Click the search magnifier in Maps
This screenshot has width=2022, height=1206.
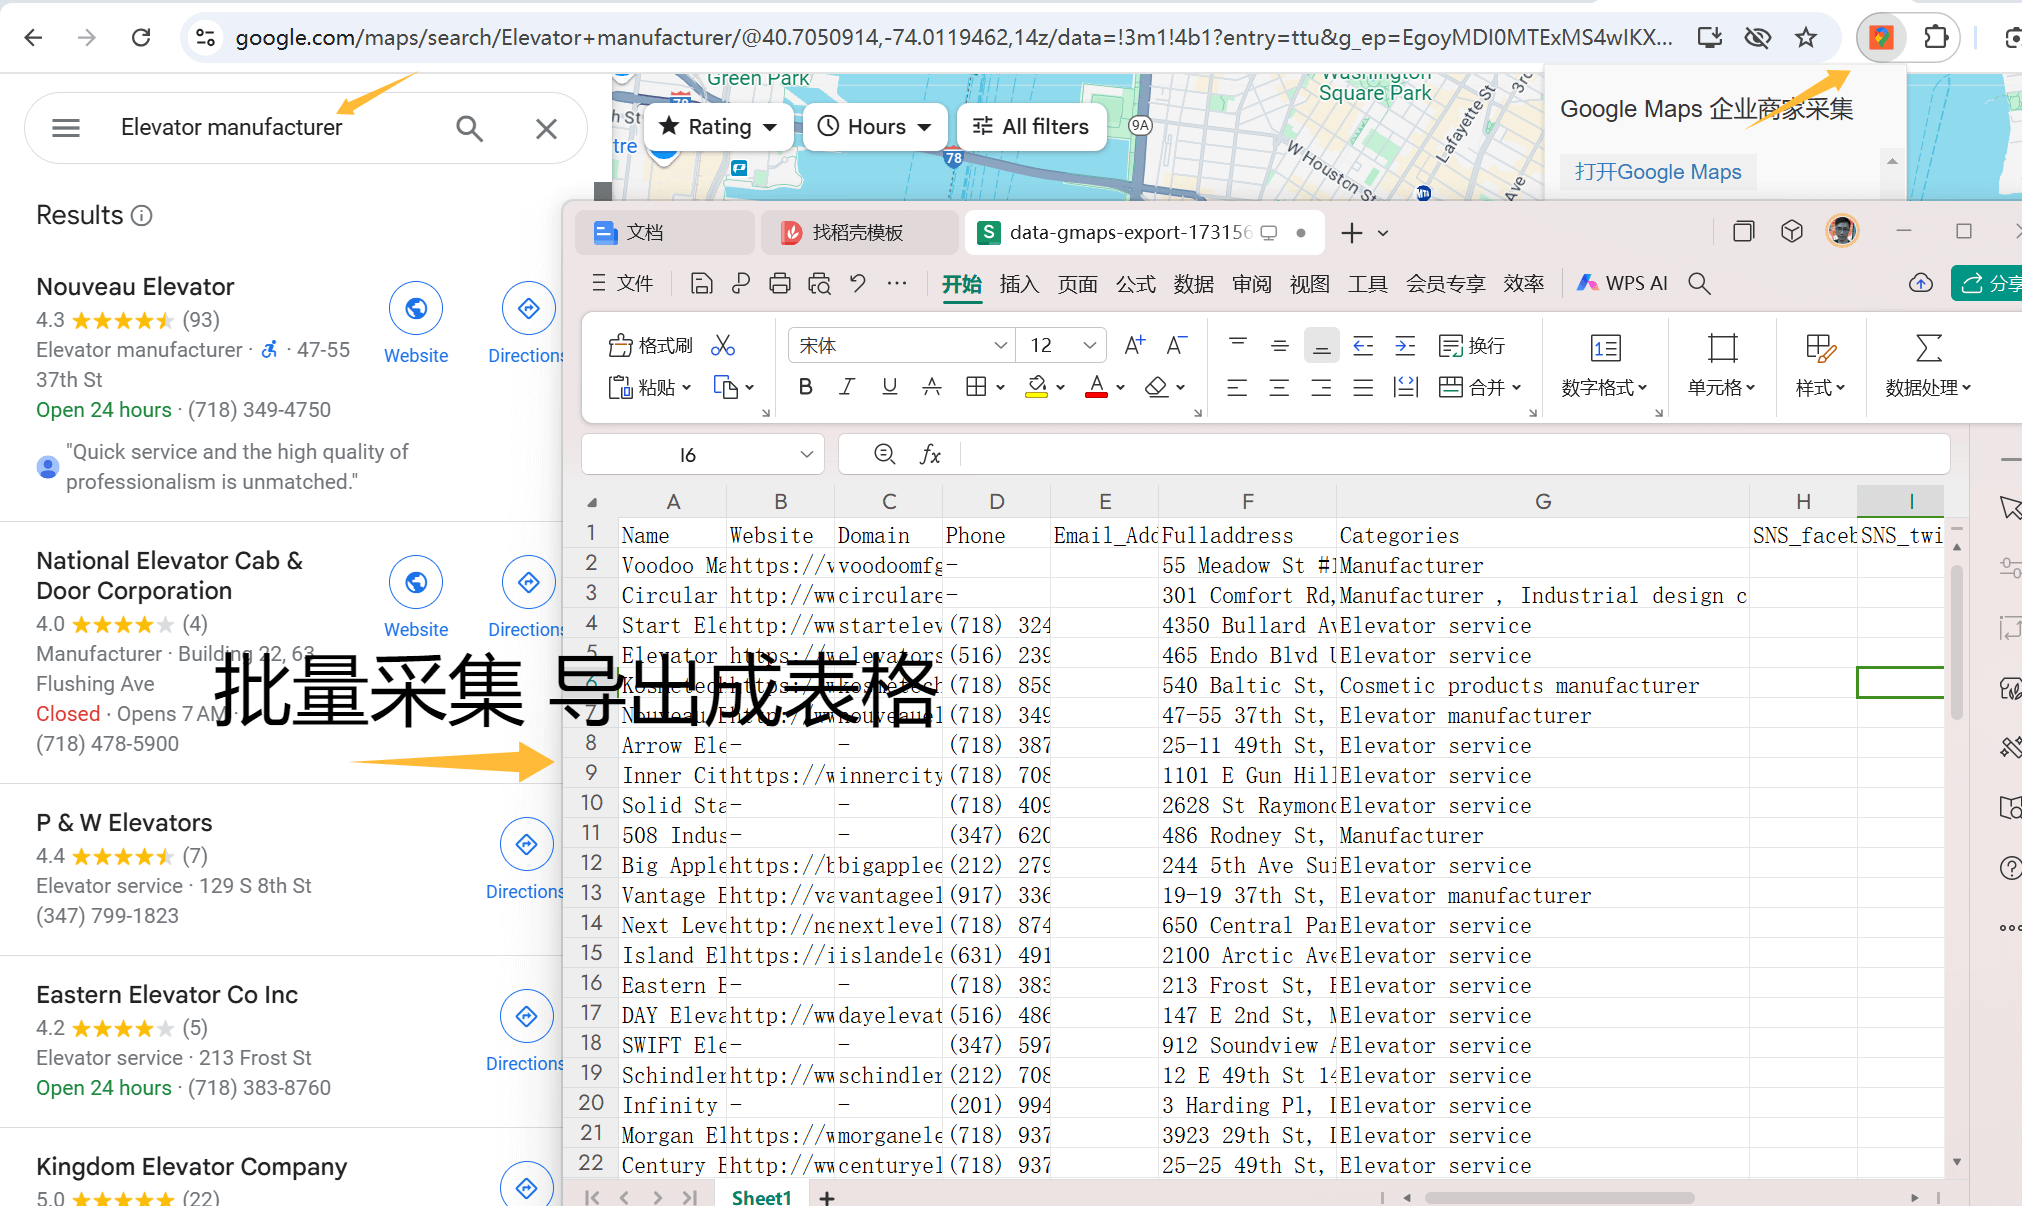[469, 128]
